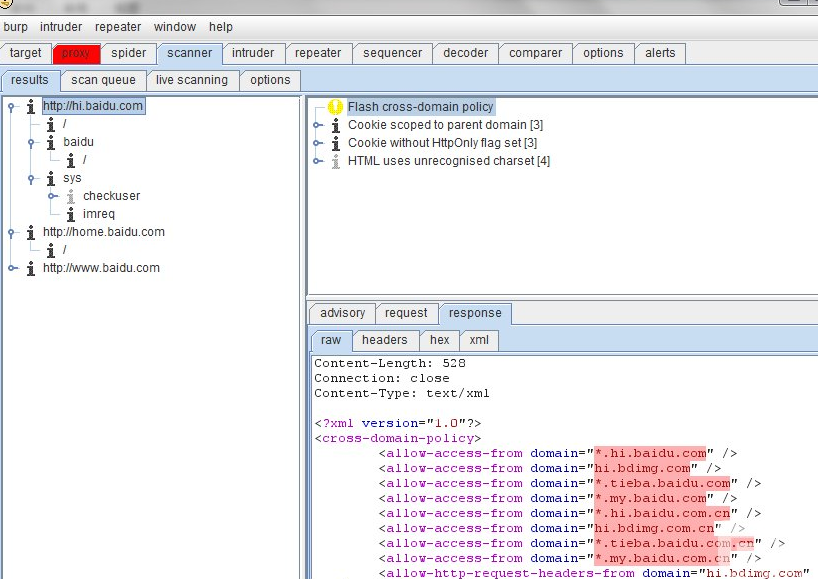Show the request tab
The width and height of the screenshot is (818, 579).
point(406,313)
